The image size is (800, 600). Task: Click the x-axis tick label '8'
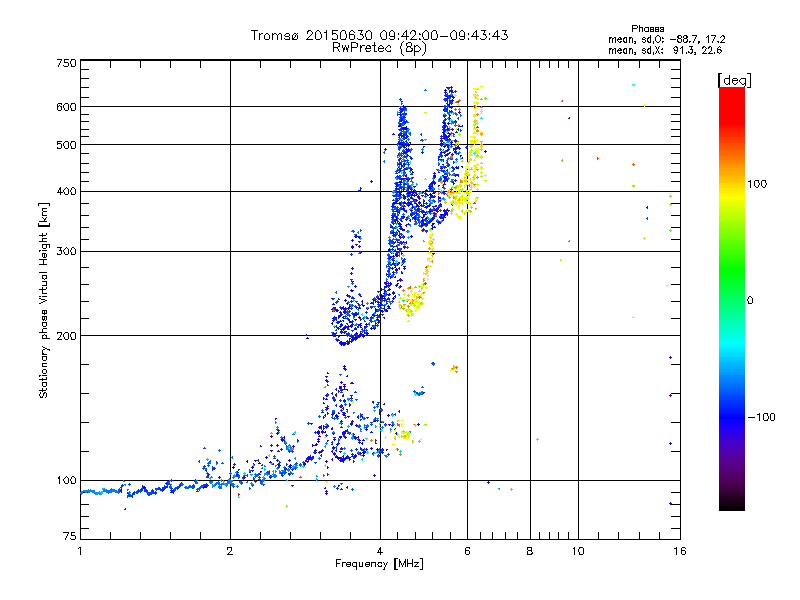530,551
